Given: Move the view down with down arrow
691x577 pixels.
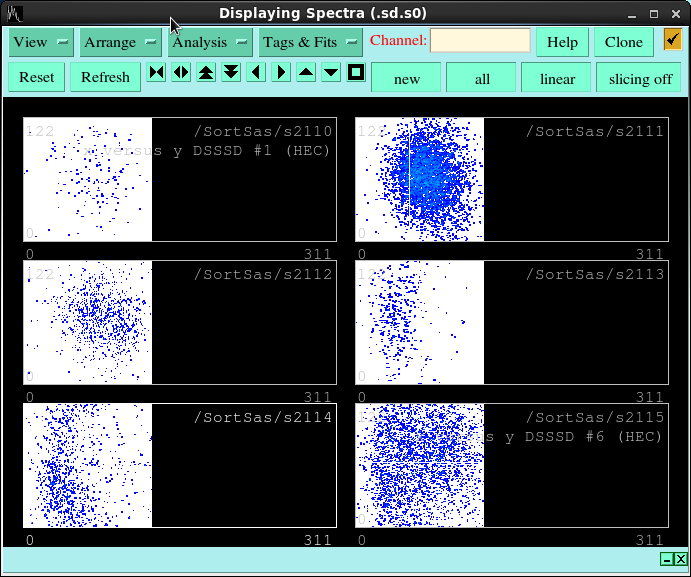Looking at the screenshot, I should tap(331, 72).
